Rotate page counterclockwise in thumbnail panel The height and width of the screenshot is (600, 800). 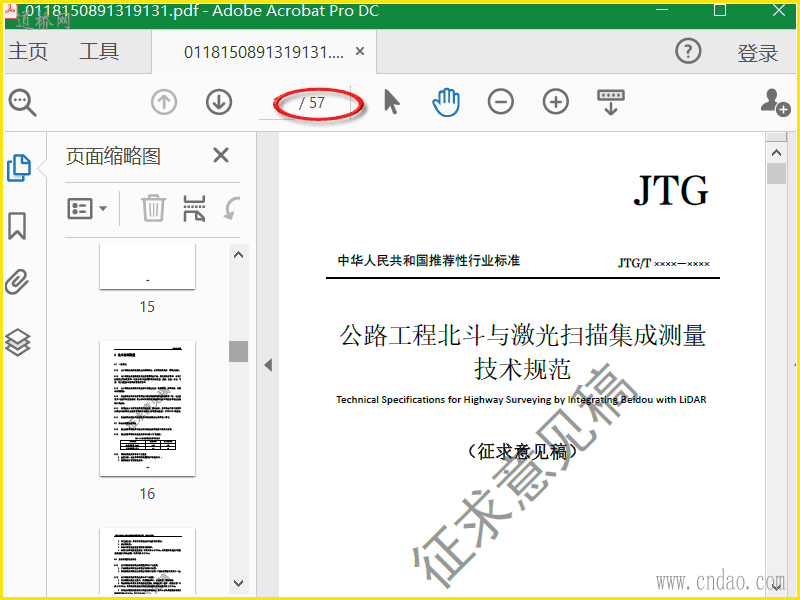[x=232, y=208]
